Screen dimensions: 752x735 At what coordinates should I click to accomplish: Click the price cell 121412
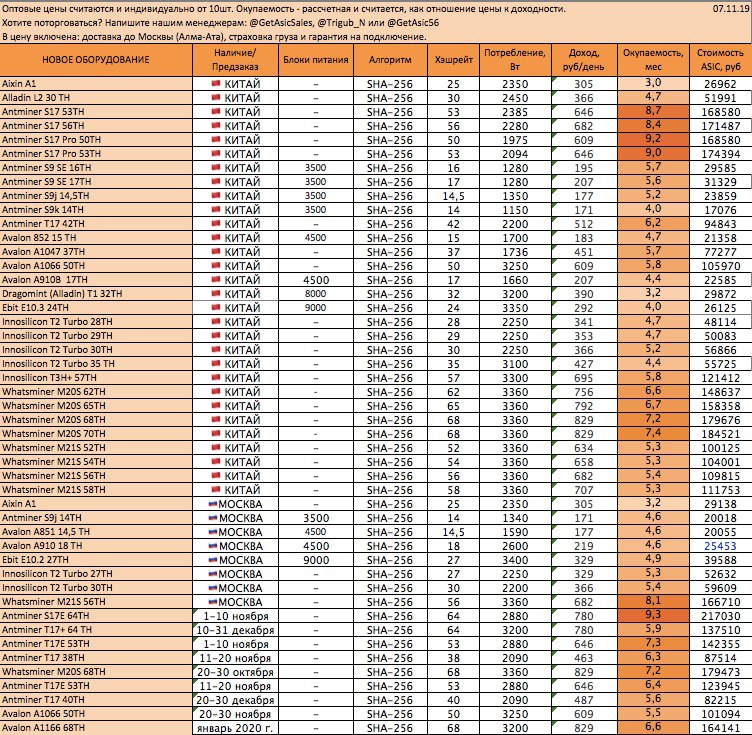(720, 378)
